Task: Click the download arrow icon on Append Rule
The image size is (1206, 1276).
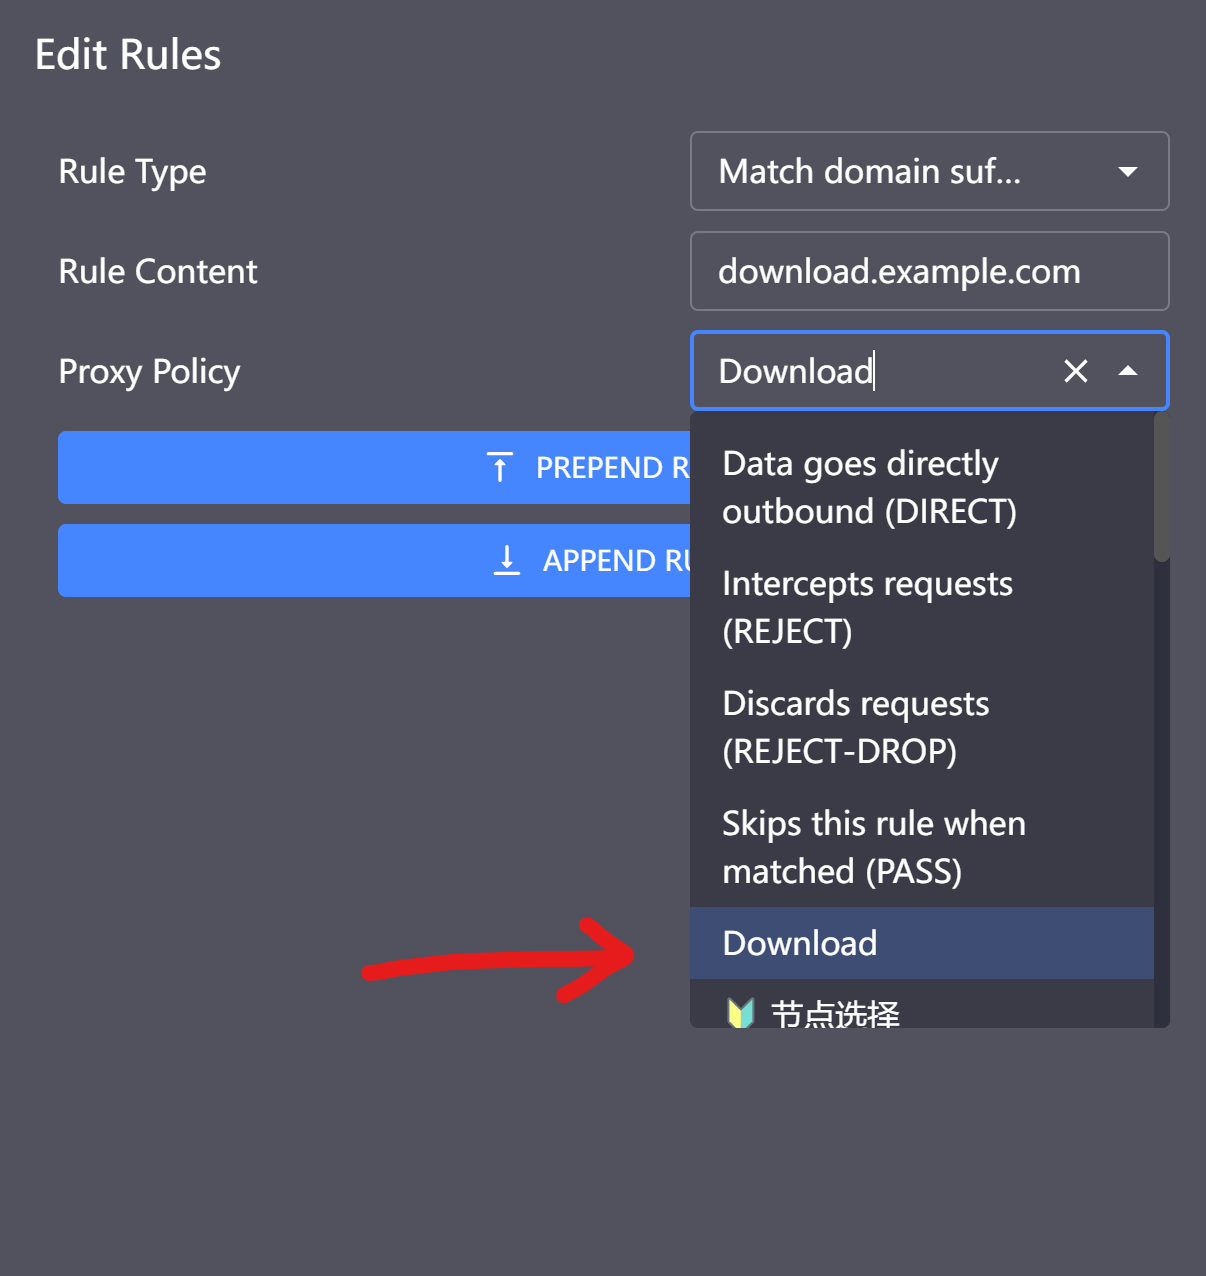Action: (x=507, y=560)
